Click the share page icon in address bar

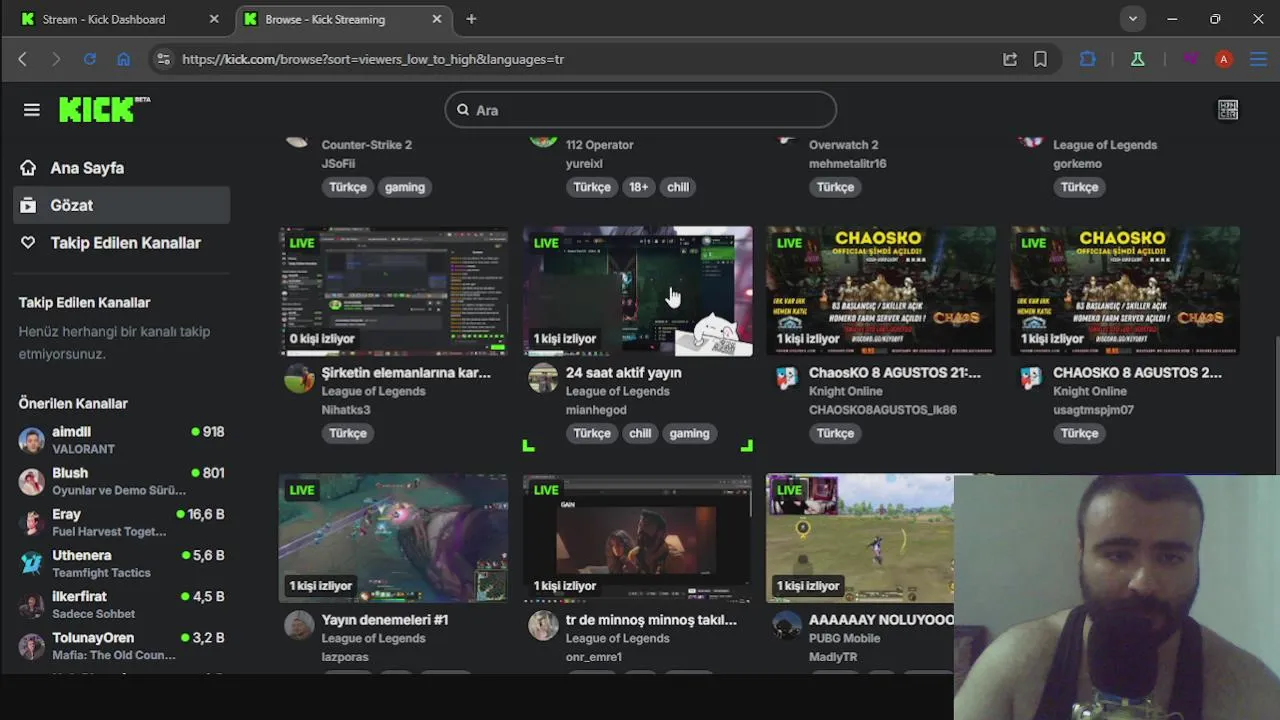pyautogui.click(x=1010, y=59)
